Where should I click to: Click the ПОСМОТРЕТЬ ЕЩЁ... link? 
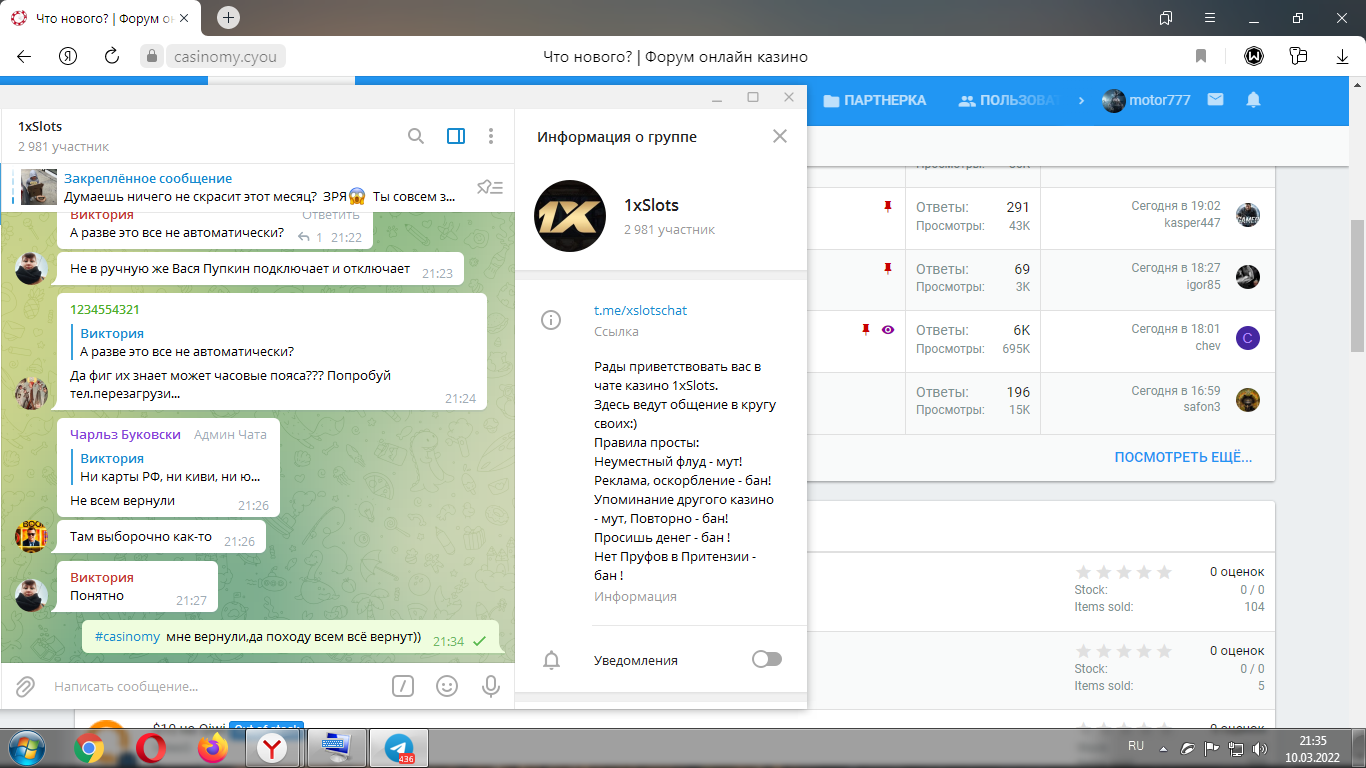pos(1183,457)
